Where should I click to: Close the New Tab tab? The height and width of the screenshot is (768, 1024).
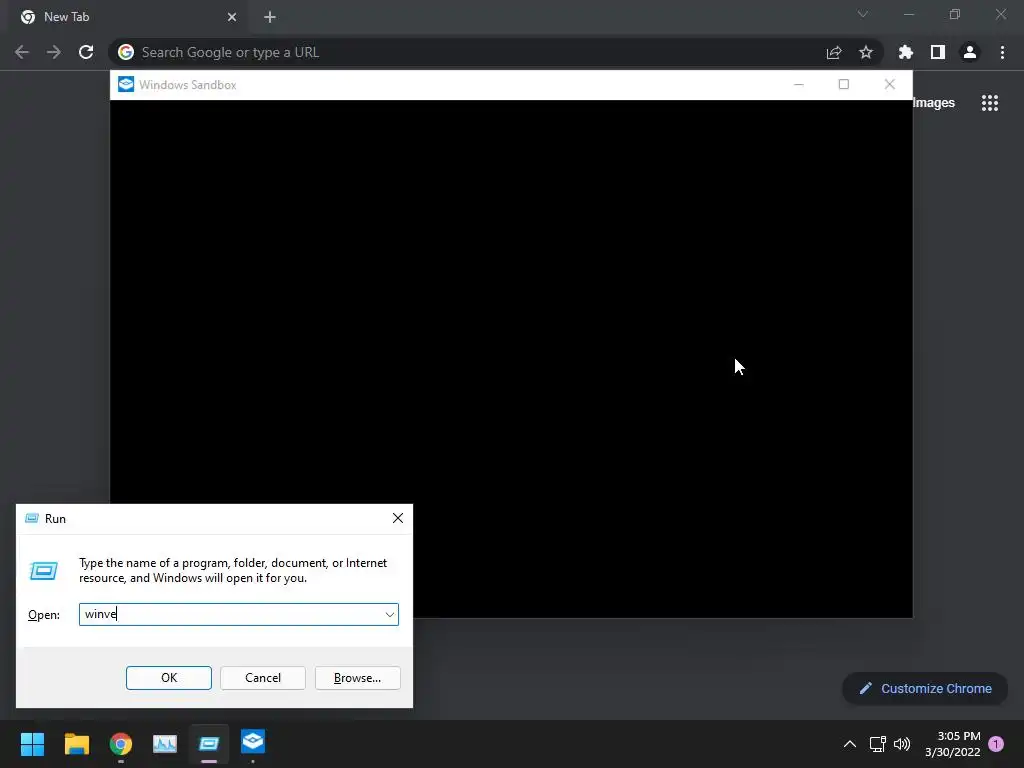tap(232, 17)
